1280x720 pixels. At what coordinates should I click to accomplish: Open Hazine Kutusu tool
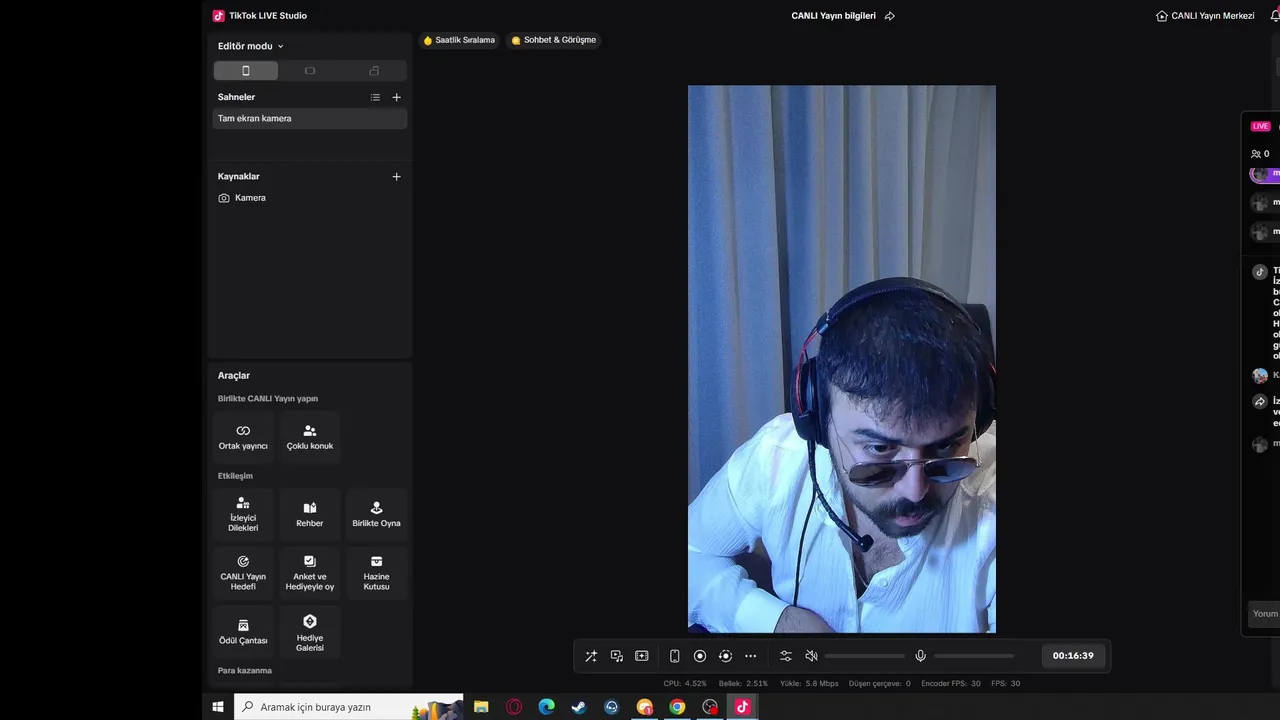pos(376,572)
